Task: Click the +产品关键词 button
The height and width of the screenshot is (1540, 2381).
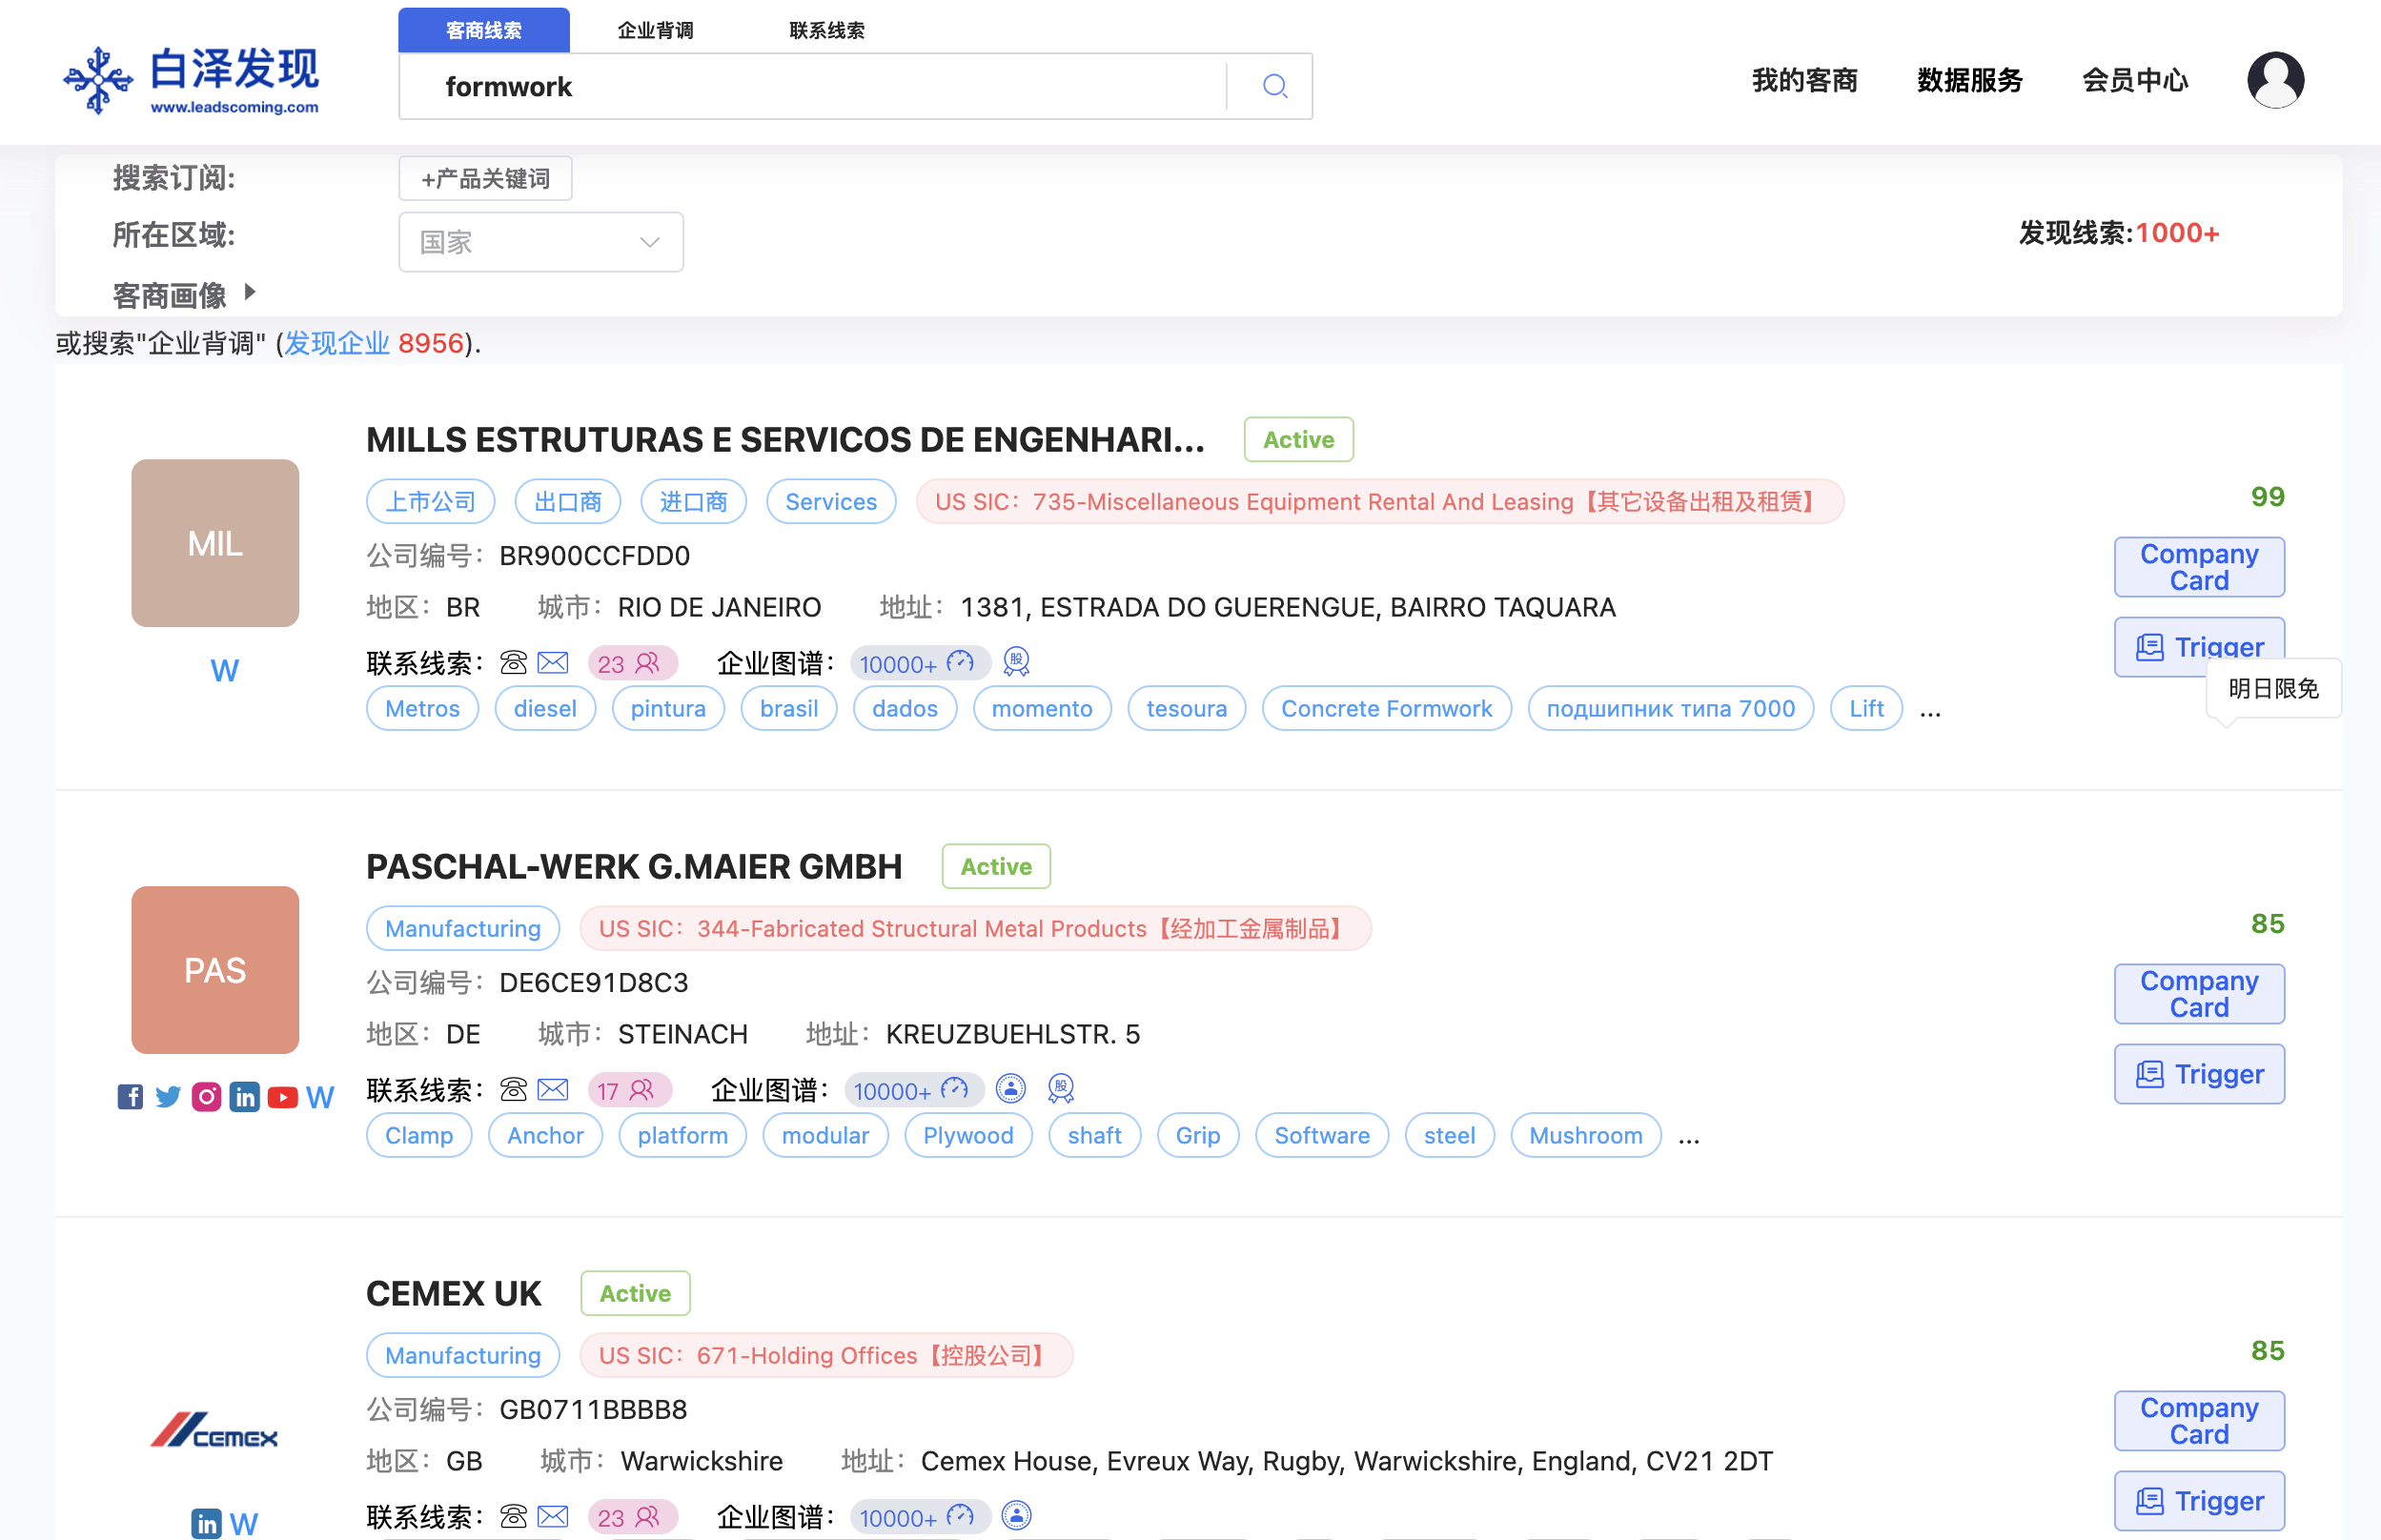Action: coord(485,178)
